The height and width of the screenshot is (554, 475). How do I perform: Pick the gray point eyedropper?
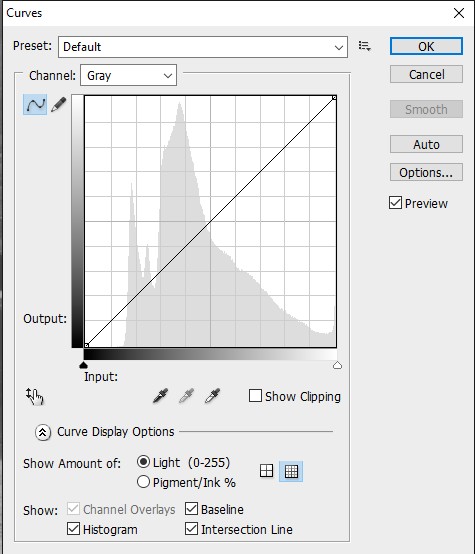(186, 396)
